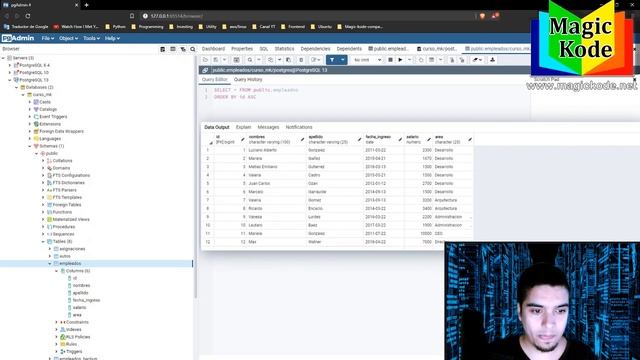Open the Filter options dropdown arrow
Screen dimensions: 640x360
(x=343, y=60)
